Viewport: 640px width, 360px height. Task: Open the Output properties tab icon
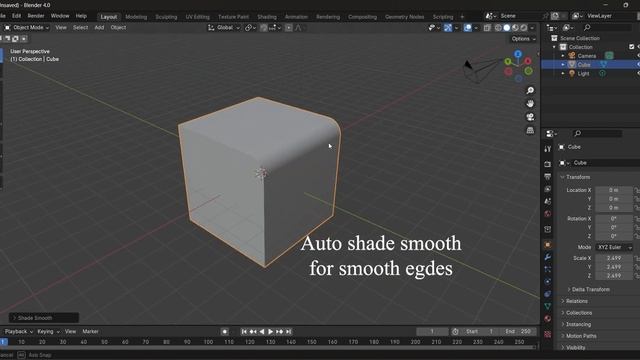click(x=547, y=176)
